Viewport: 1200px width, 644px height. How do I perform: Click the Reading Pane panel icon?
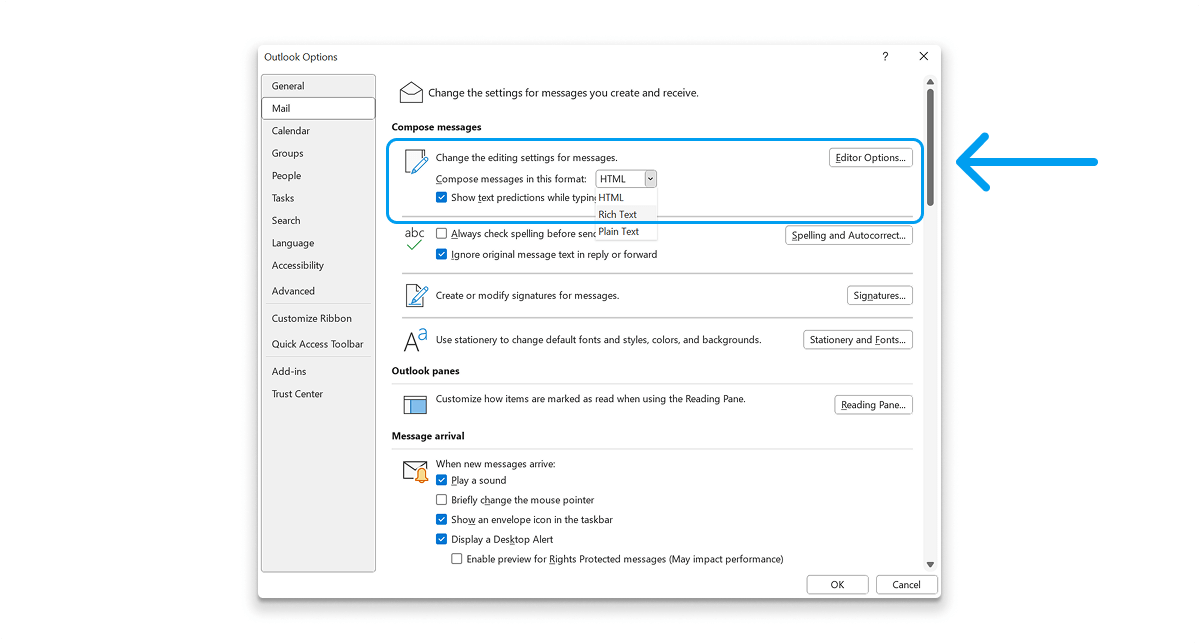point(414,404)
